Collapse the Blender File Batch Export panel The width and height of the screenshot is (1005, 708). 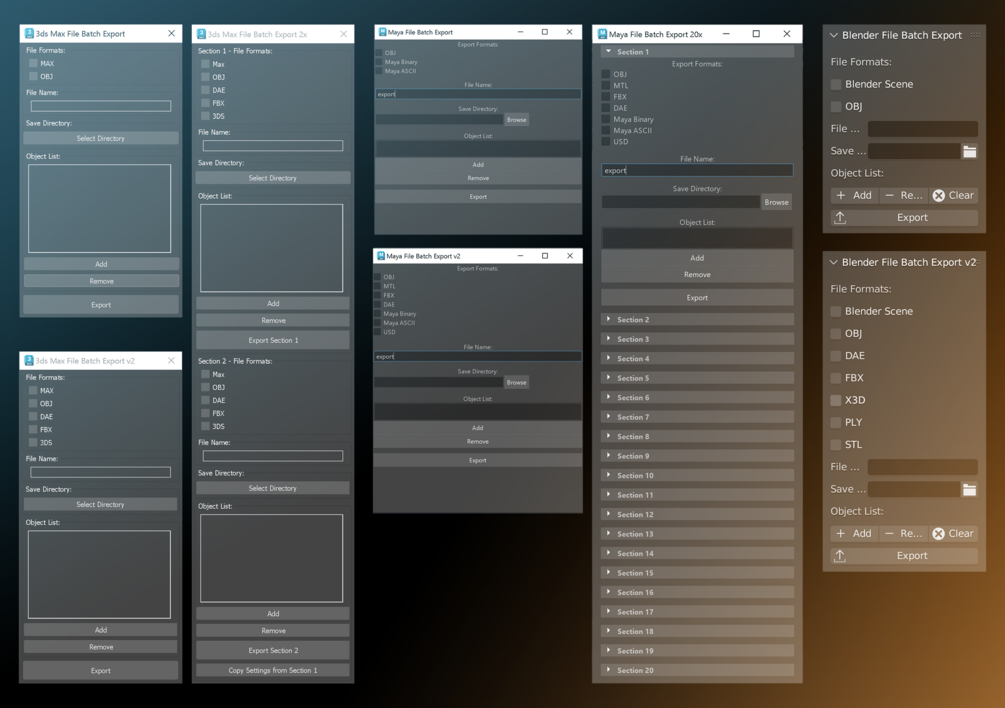pos(834,35)
